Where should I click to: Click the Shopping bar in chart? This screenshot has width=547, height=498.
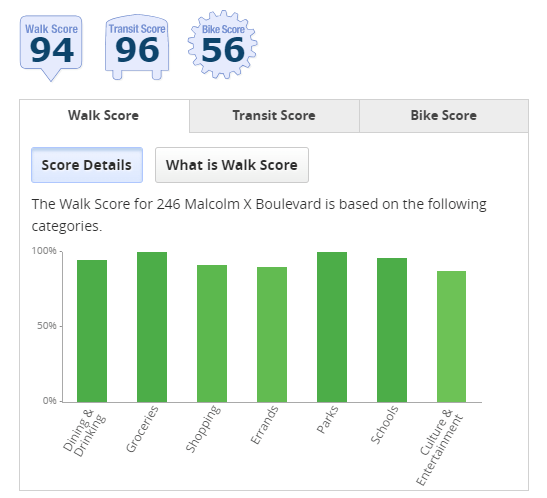pos(212,333)
